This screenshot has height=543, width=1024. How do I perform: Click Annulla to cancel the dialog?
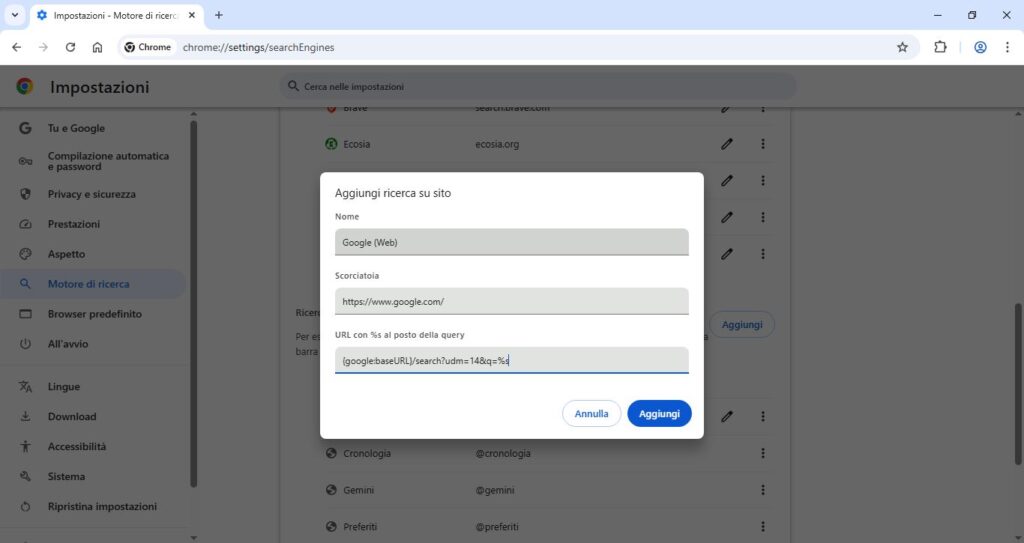[x=591, y=413]
